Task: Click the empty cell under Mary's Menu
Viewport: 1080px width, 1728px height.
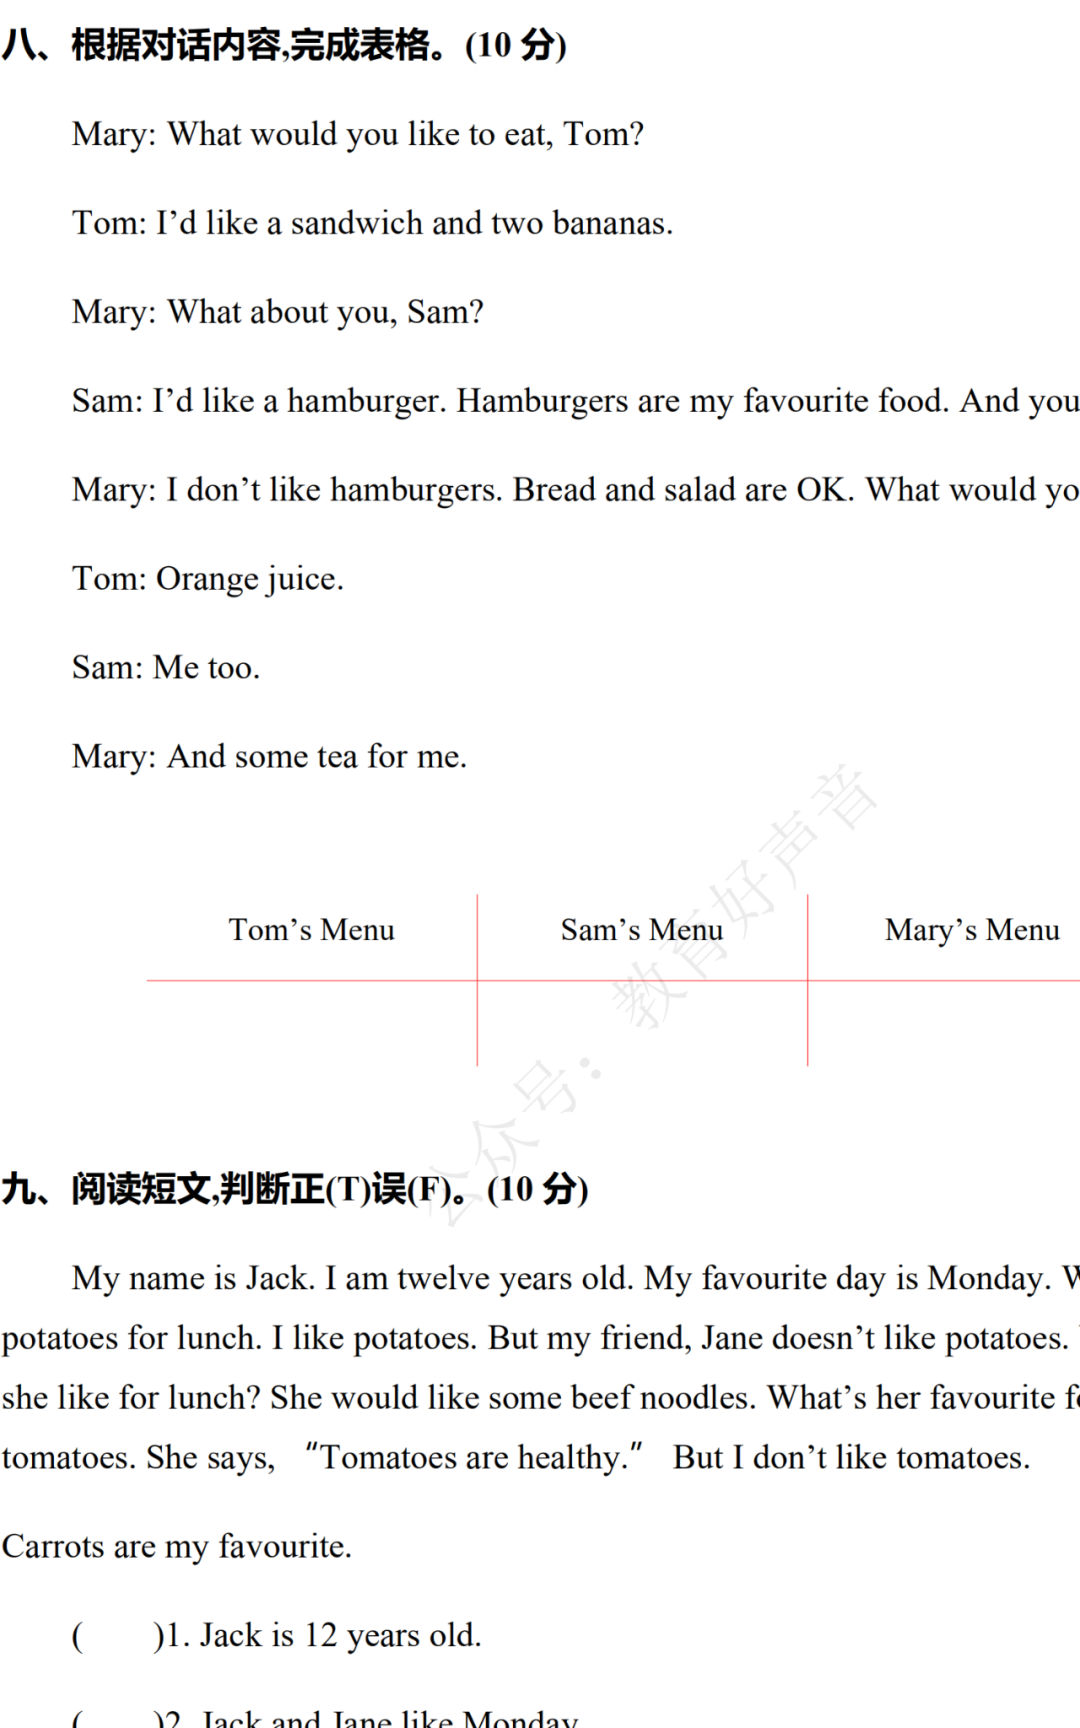Action: 944,1024
